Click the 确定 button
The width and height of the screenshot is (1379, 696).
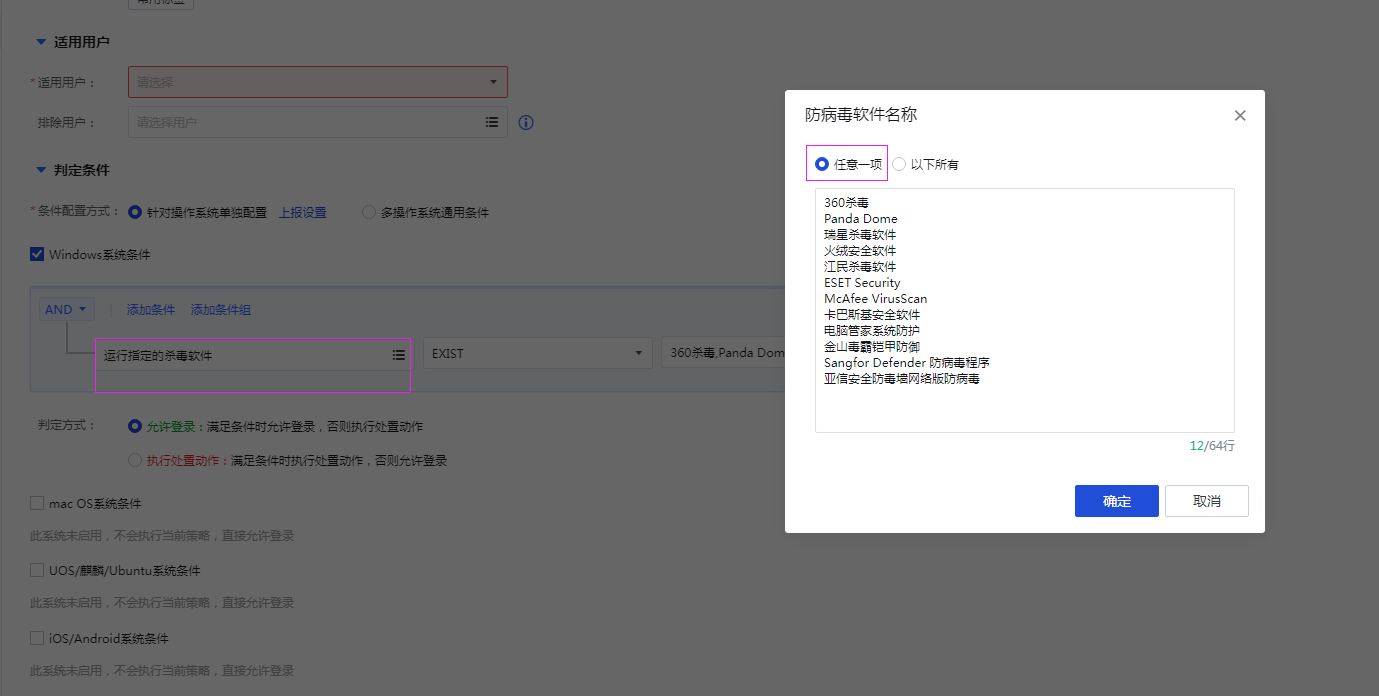pyautogui.click(x=1116, y=501)
